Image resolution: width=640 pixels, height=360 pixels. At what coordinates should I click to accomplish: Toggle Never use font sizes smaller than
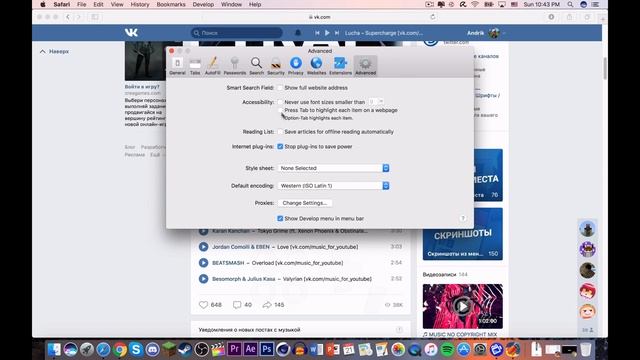pos(280,102)
